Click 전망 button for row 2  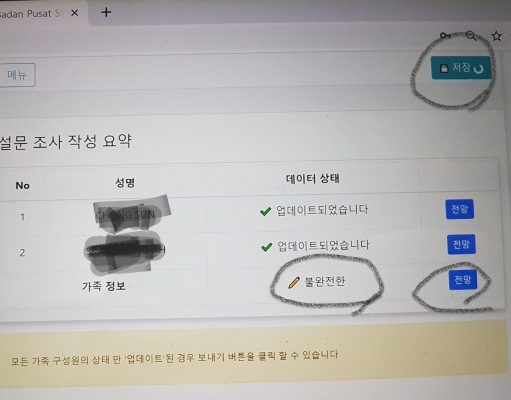pos(461,244)
